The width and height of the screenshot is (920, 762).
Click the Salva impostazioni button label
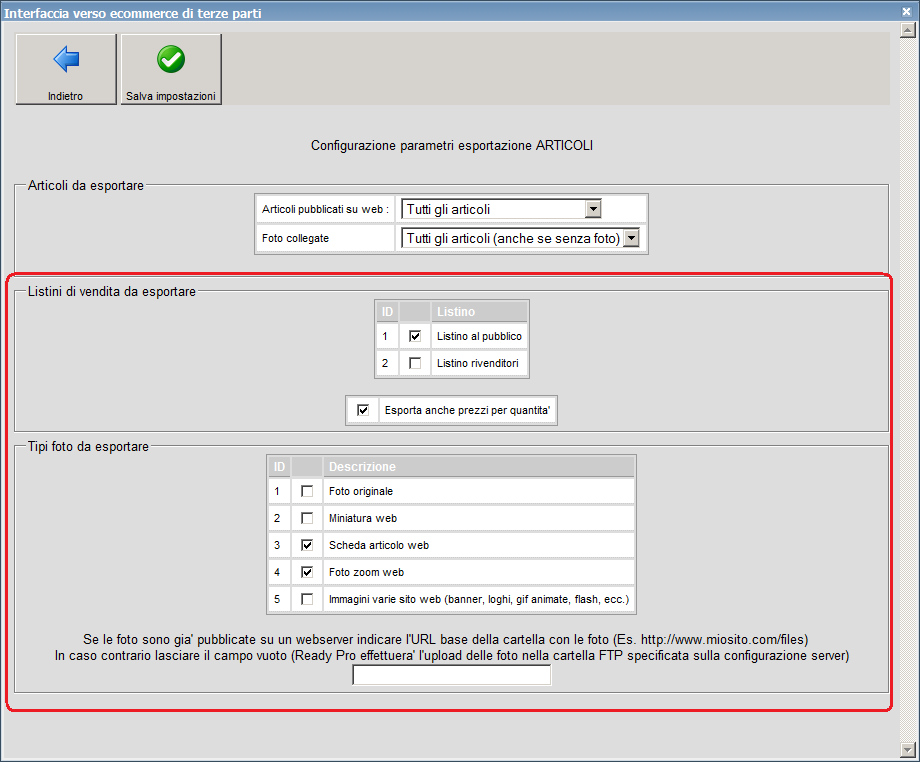[x=171, y=96]
